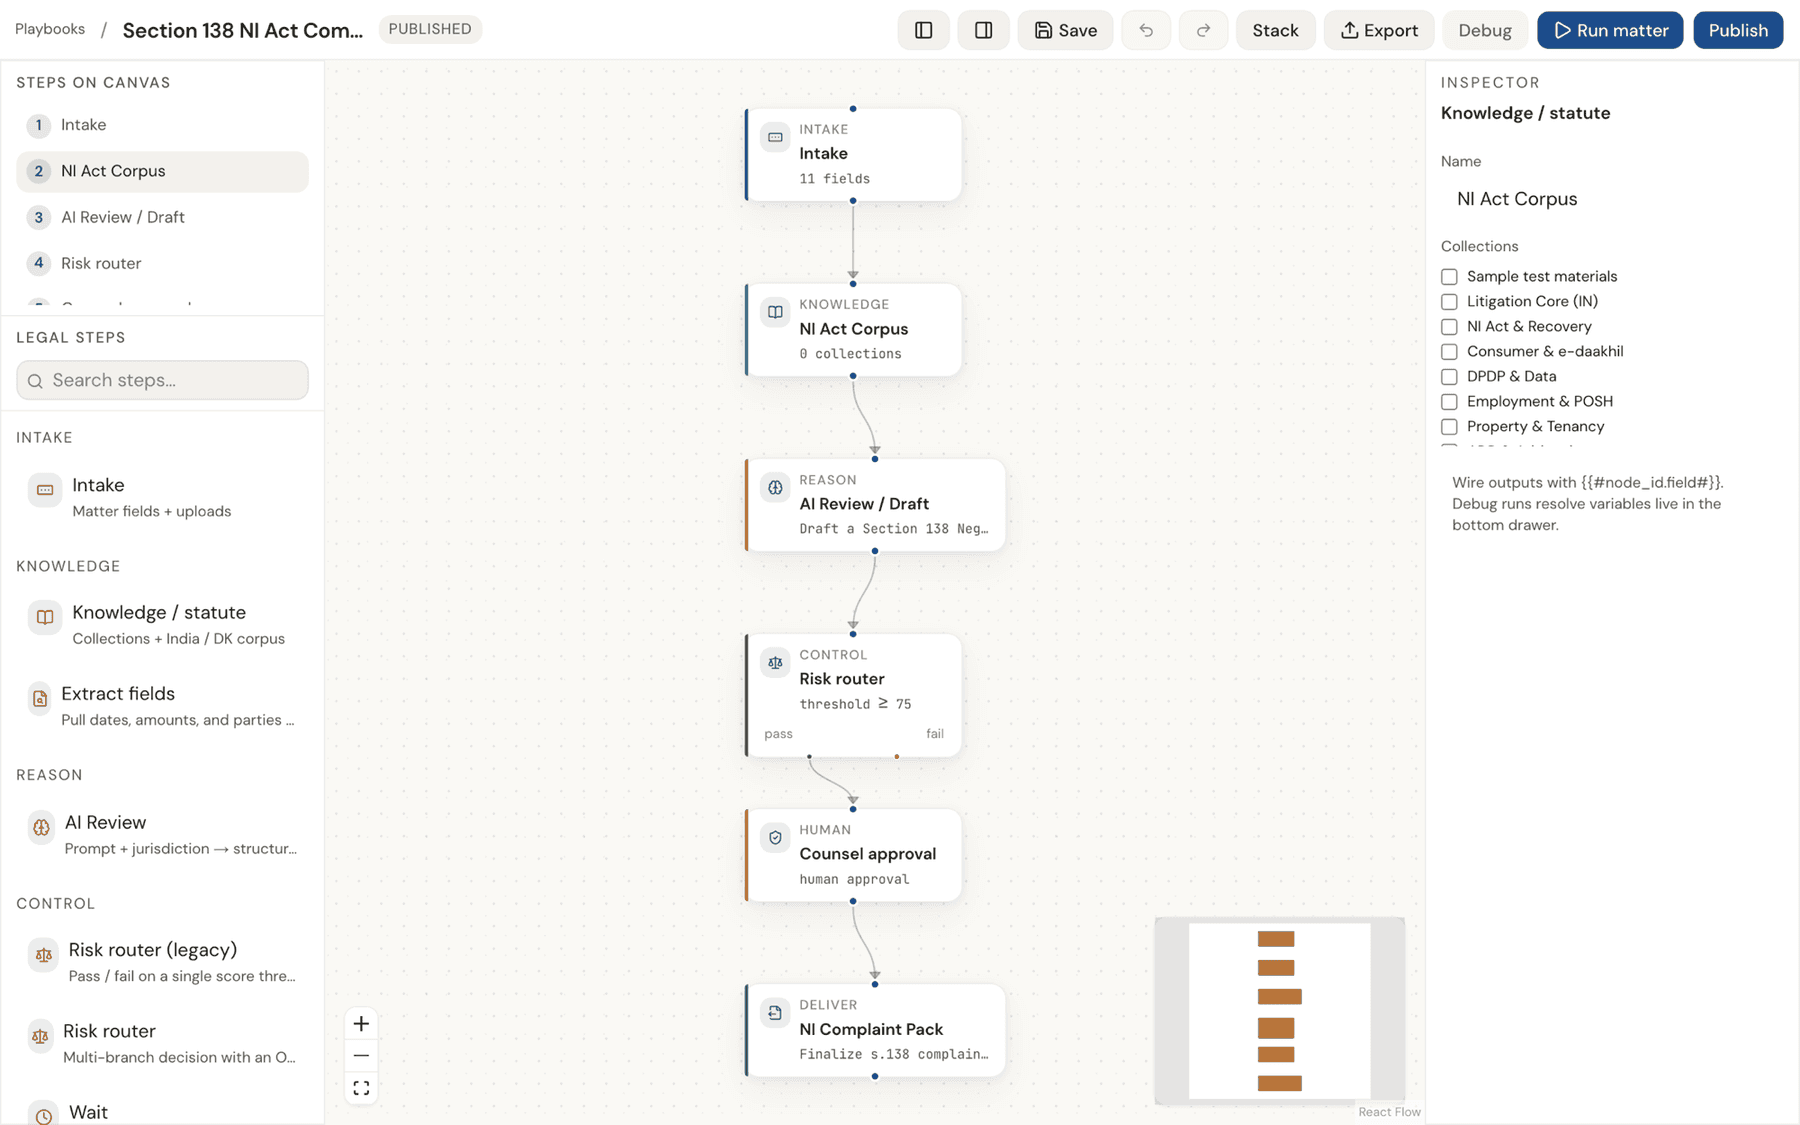This screenshot has height=1125, width=1800.
Task: Select the Employment & POSH checkbox
Action: 1449,402
